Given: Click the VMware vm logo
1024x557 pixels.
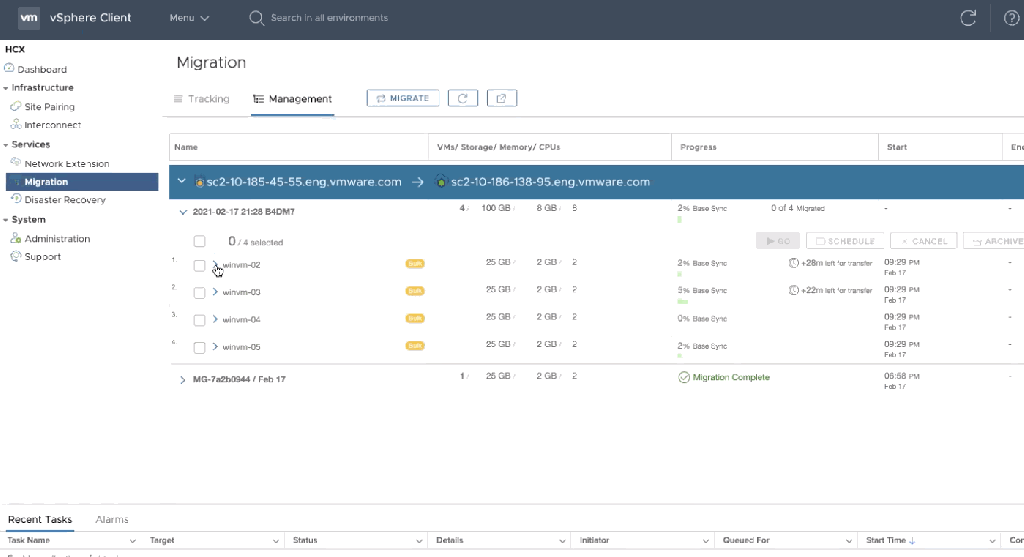Looking at the screenshot, I should coord(29,18).
